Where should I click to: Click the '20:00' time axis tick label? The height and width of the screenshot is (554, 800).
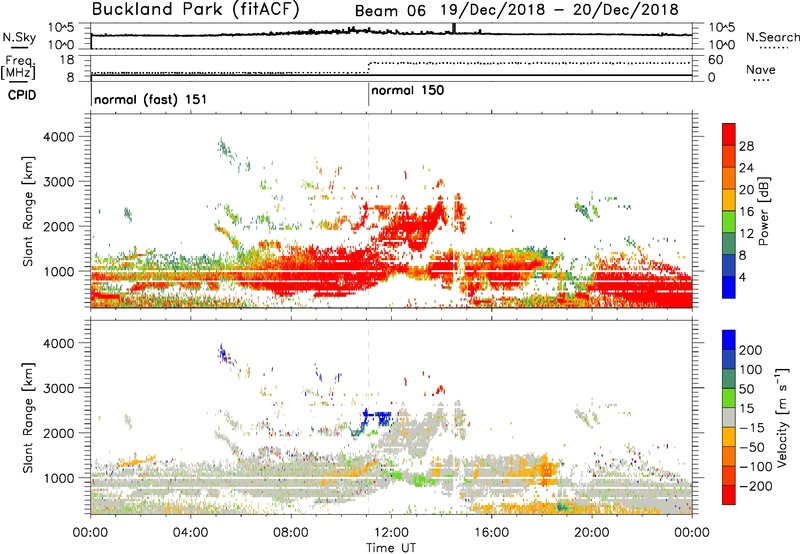point(592,533)
